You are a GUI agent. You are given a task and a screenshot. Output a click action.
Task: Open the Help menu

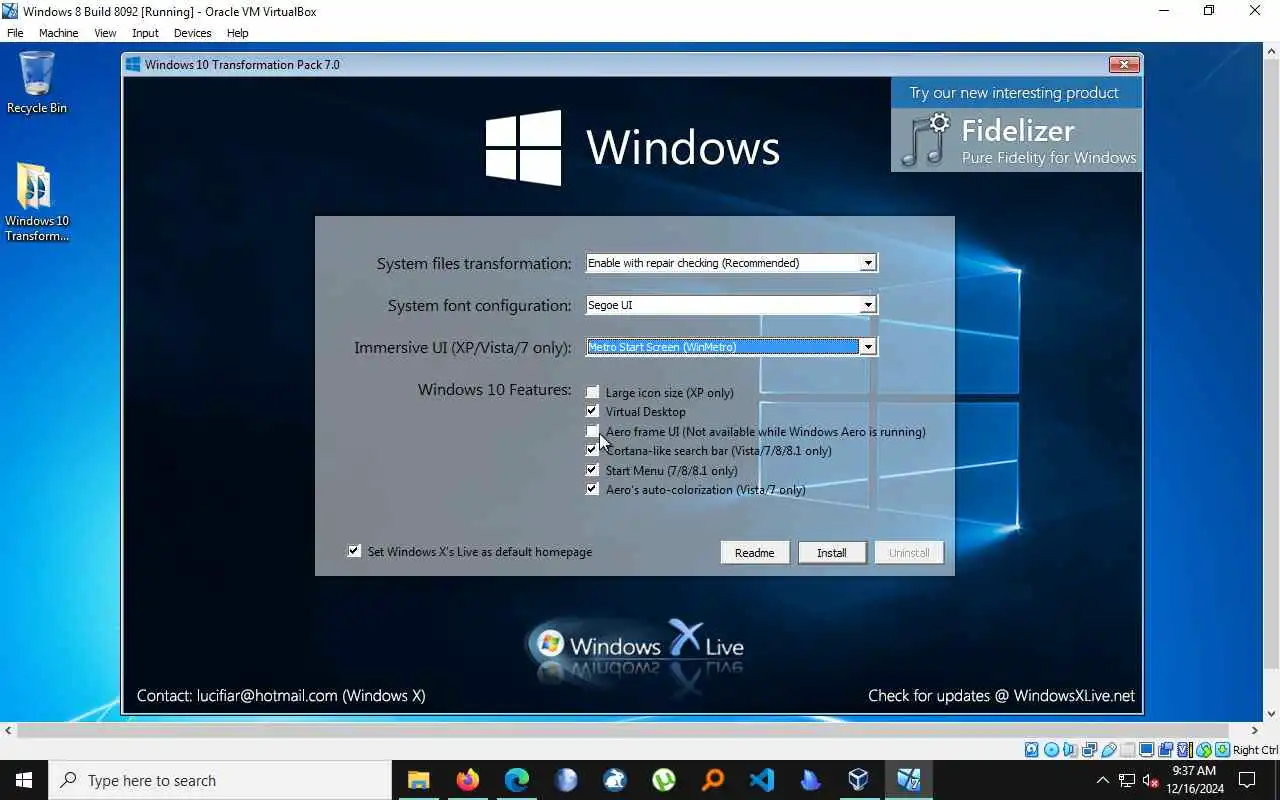click(x=237, y=33)
